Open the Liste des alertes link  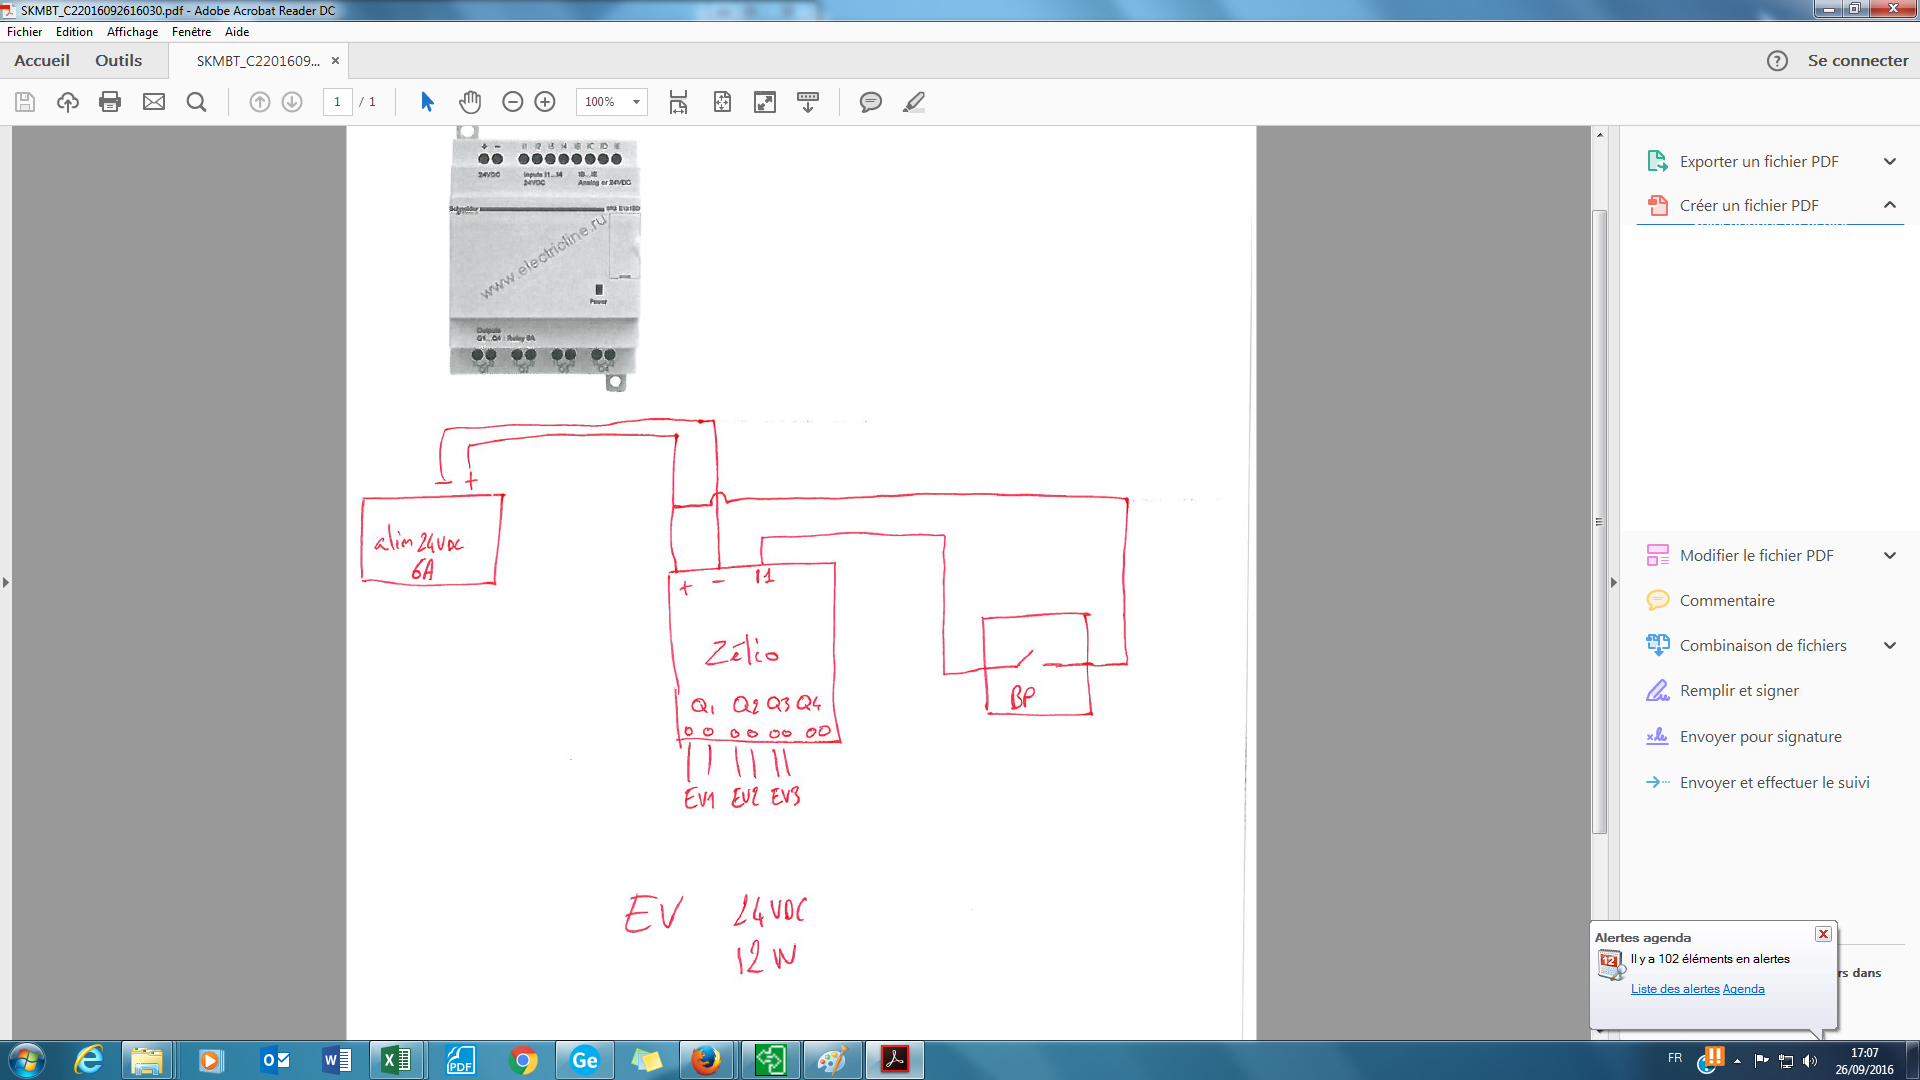click(x=1674, y=989)
